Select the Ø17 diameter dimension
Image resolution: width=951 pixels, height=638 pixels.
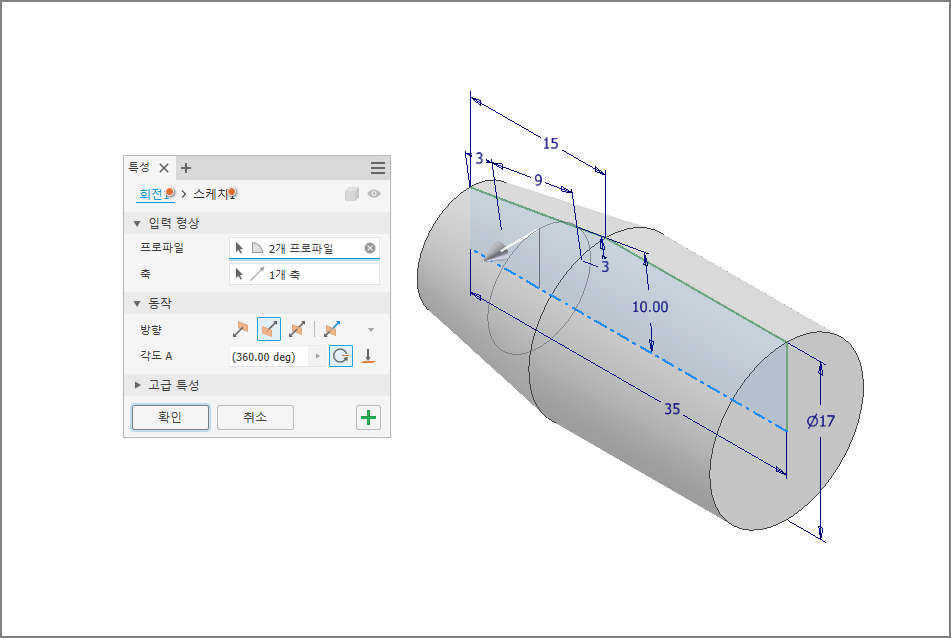coord(821,421)
